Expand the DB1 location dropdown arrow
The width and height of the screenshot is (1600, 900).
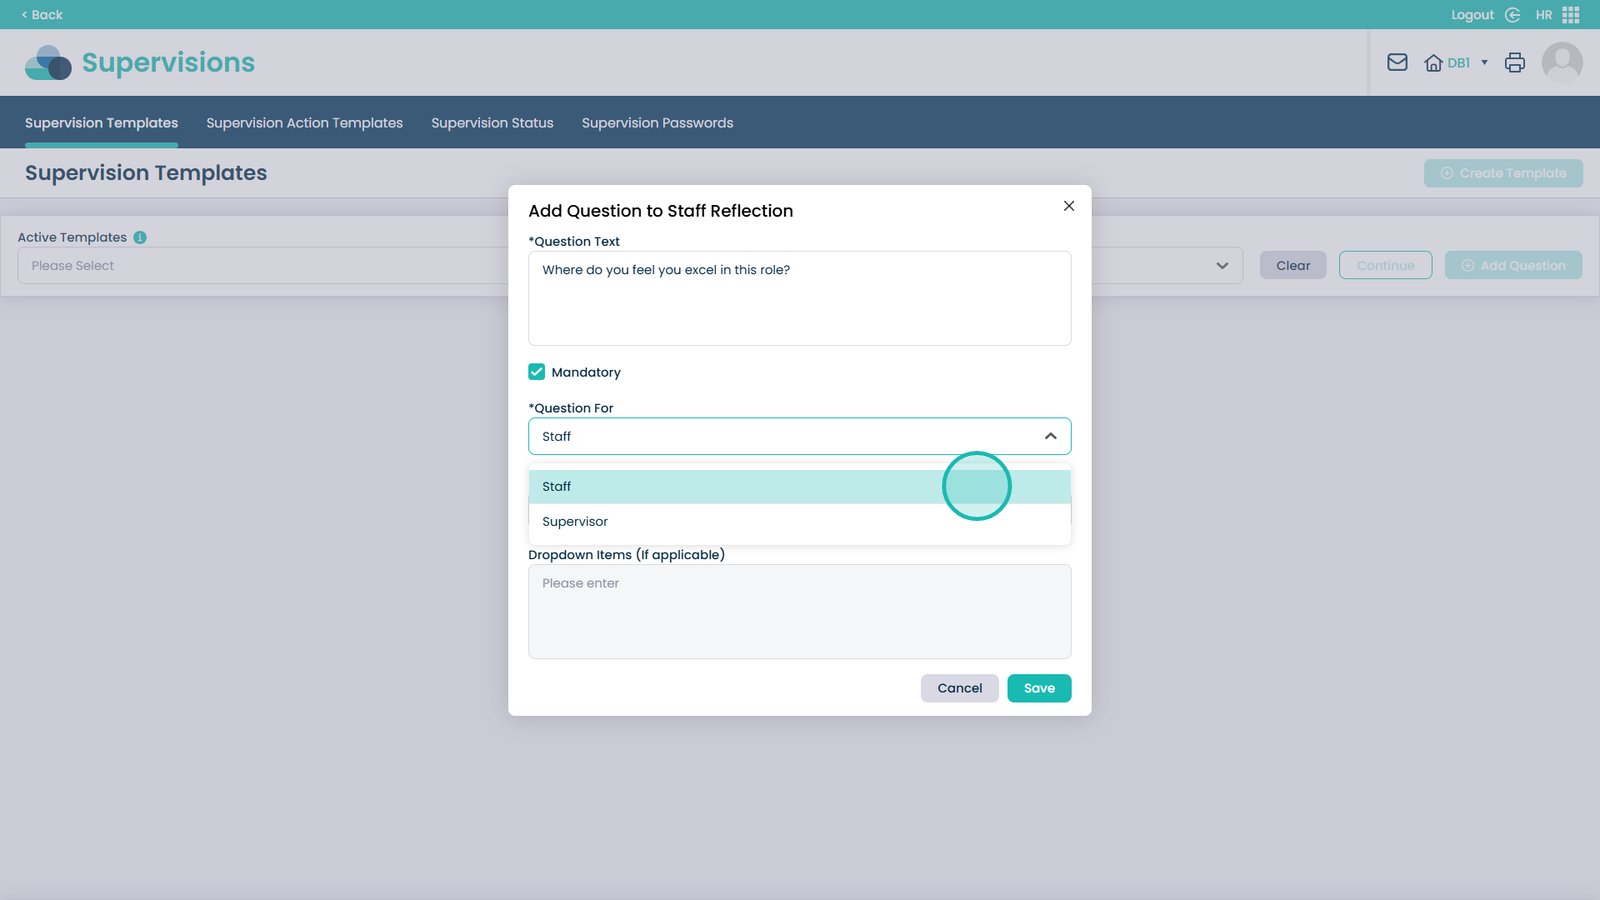coord(1484,63)
